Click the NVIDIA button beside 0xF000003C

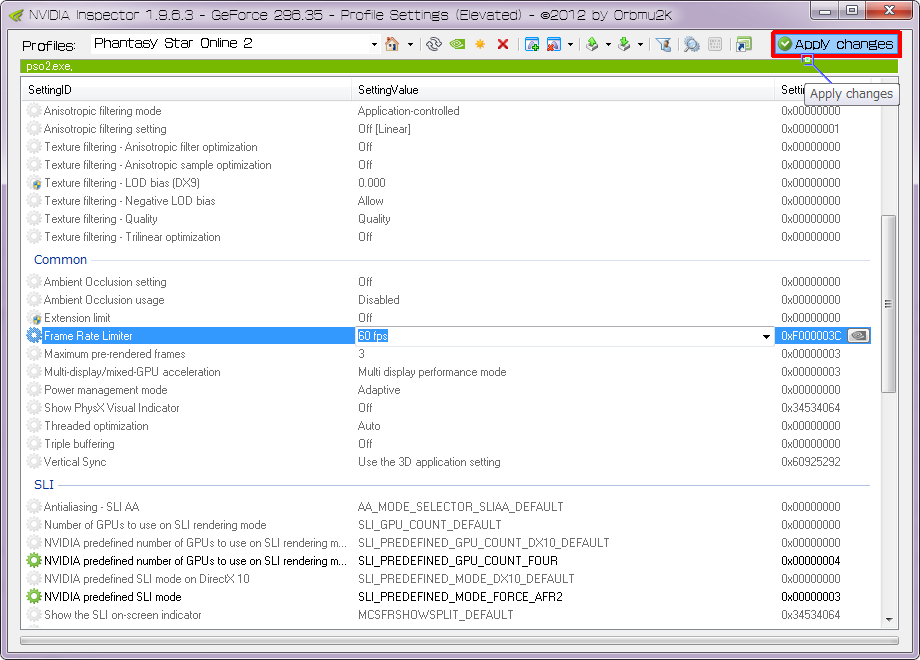coord(858,336)
